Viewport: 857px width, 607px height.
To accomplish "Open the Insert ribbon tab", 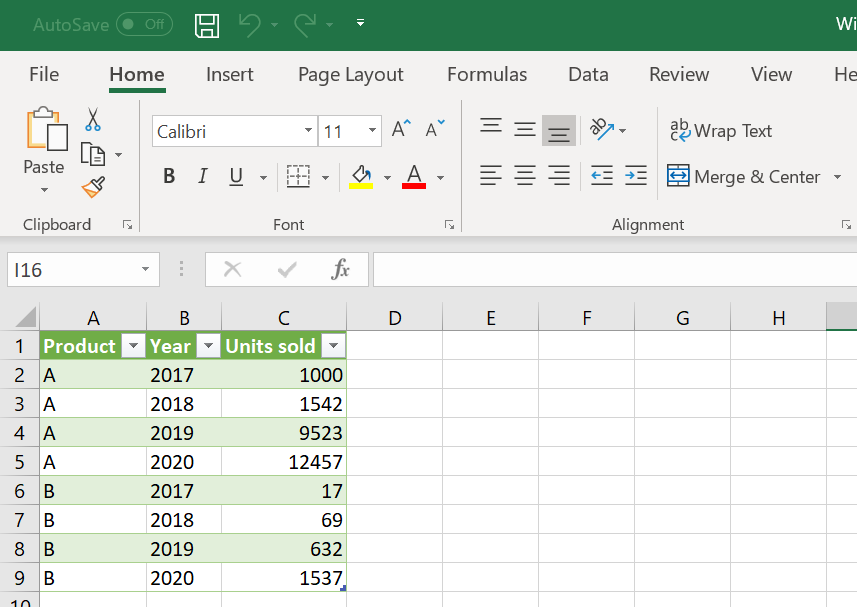I will tap(230, 75).
